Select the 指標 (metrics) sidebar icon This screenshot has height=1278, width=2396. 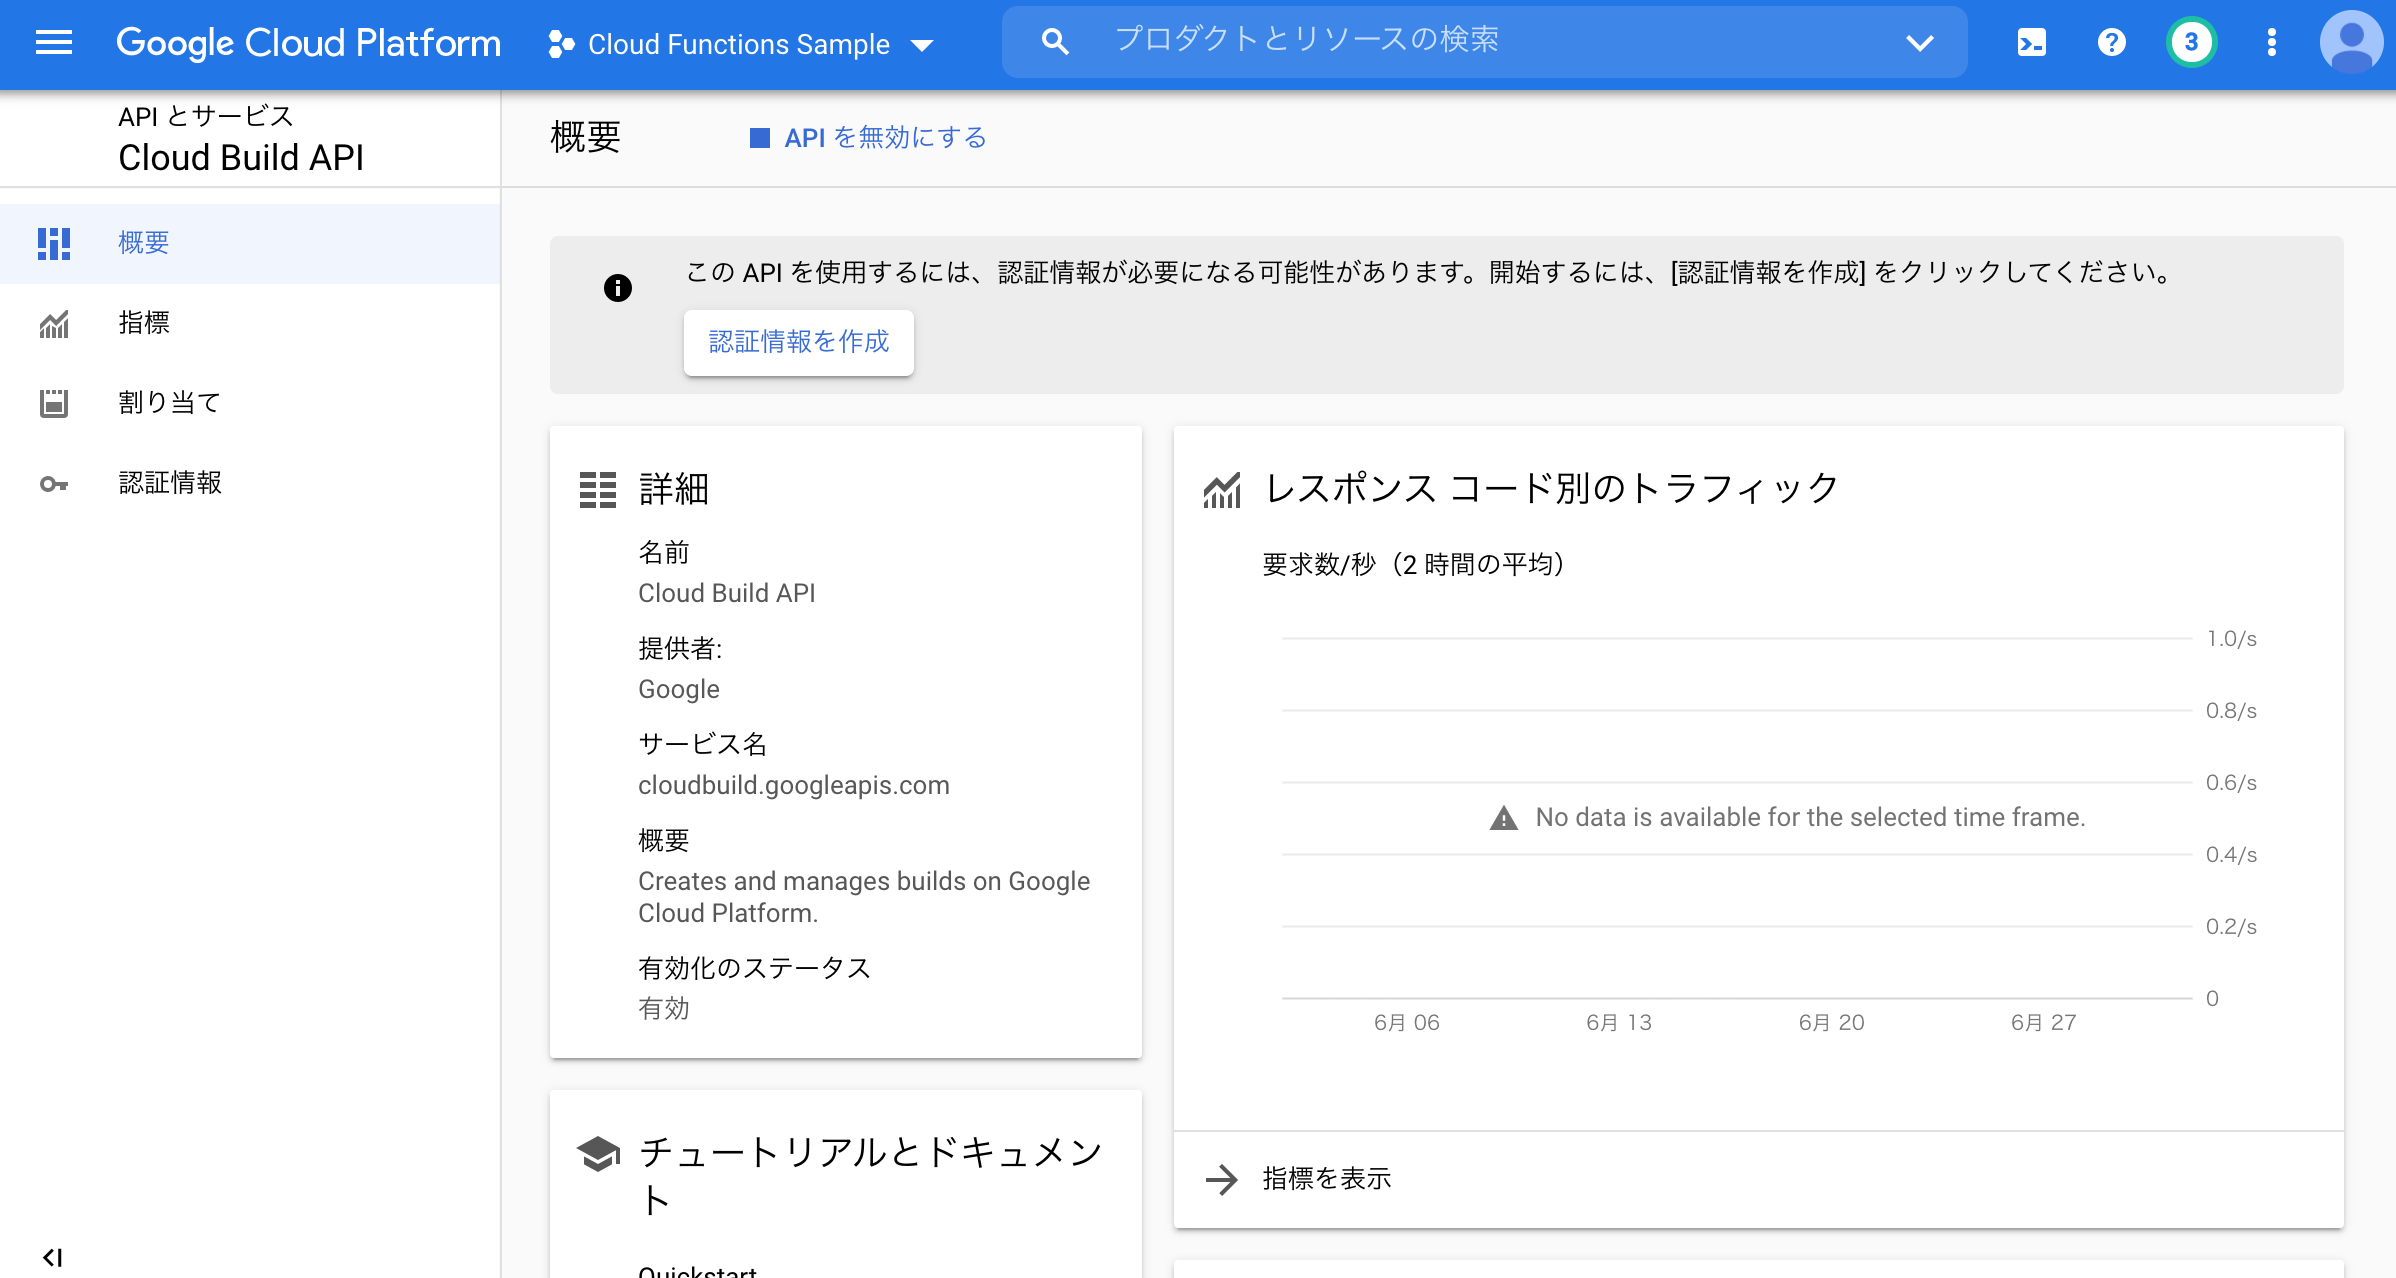54,323
